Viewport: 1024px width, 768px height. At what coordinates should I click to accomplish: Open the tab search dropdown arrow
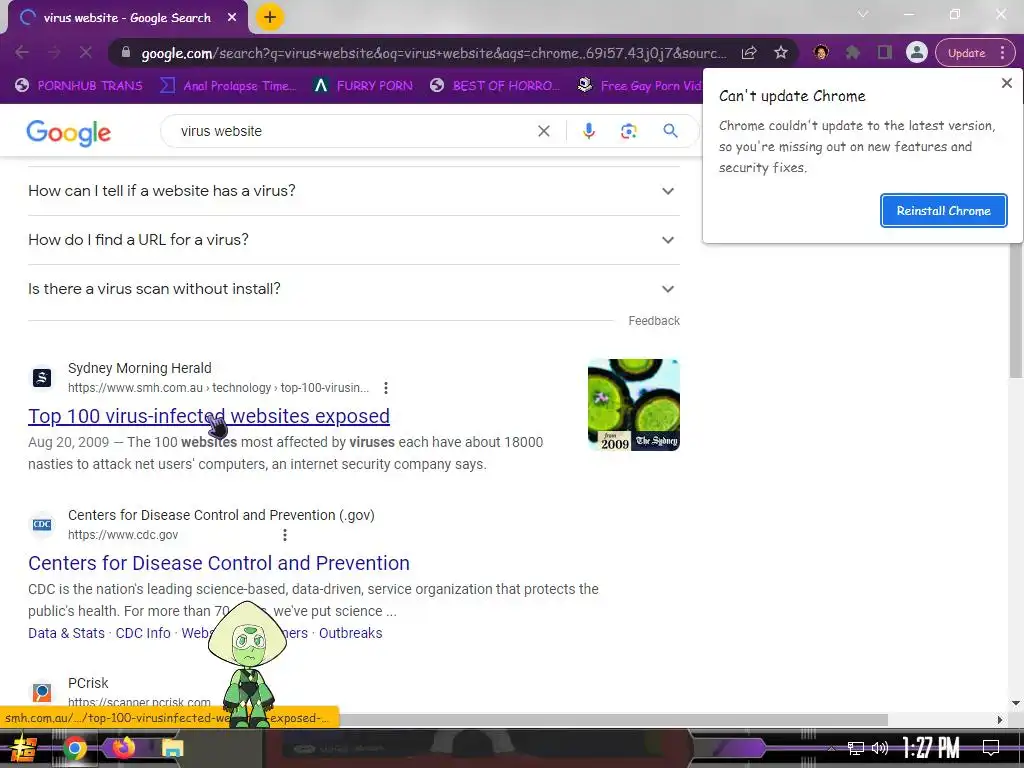coord(863,14)
